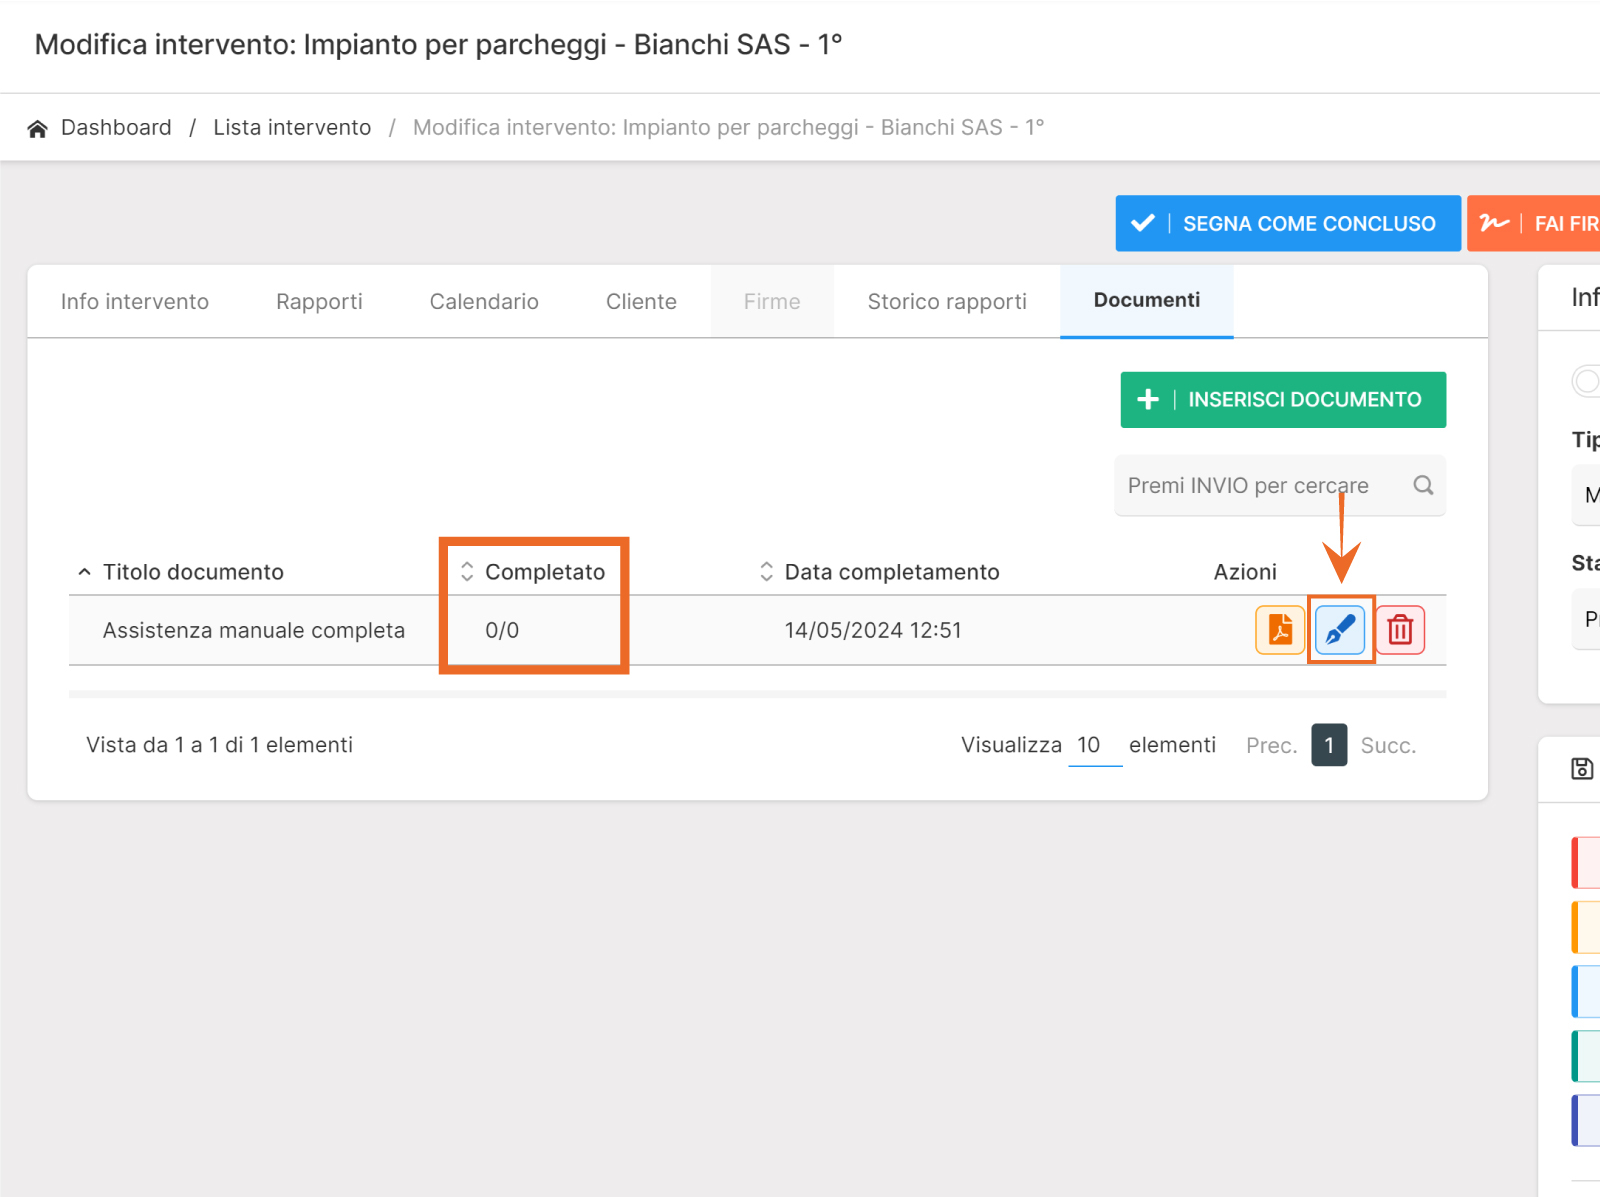Focus the Premi INVIO per cercare field
Viewport: 1600px width, 1197px height.
click(1260, 486)
